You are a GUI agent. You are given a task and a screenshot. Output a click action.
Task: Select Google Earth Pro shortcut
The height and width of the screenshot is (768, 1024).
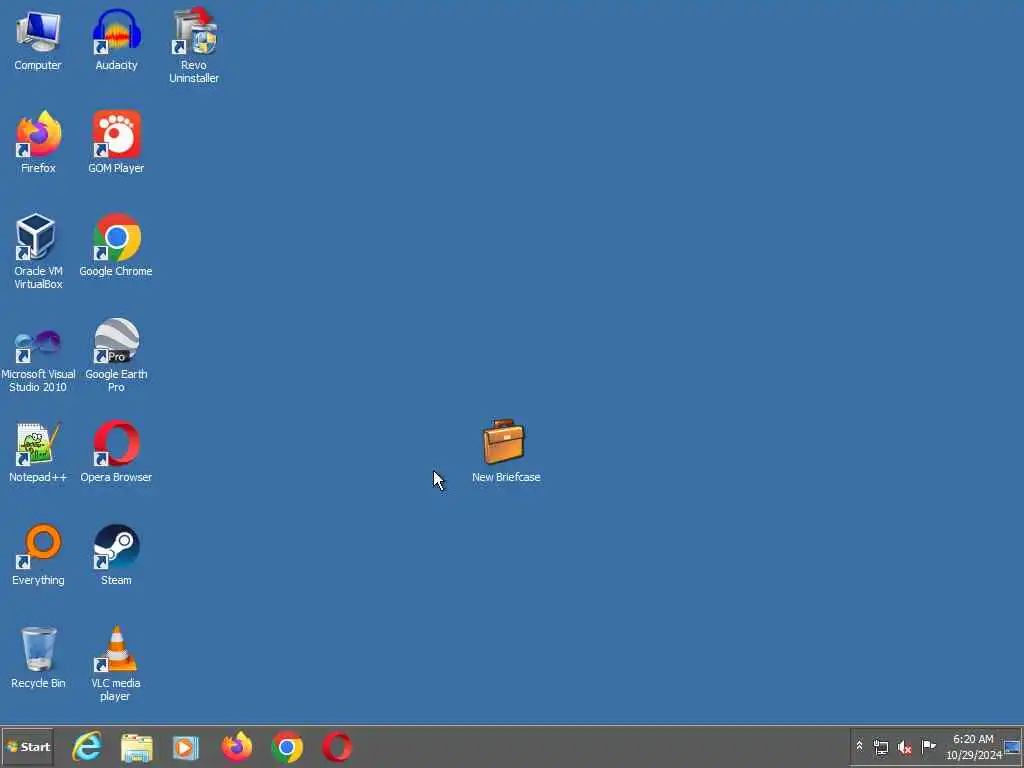coord(116,355)
